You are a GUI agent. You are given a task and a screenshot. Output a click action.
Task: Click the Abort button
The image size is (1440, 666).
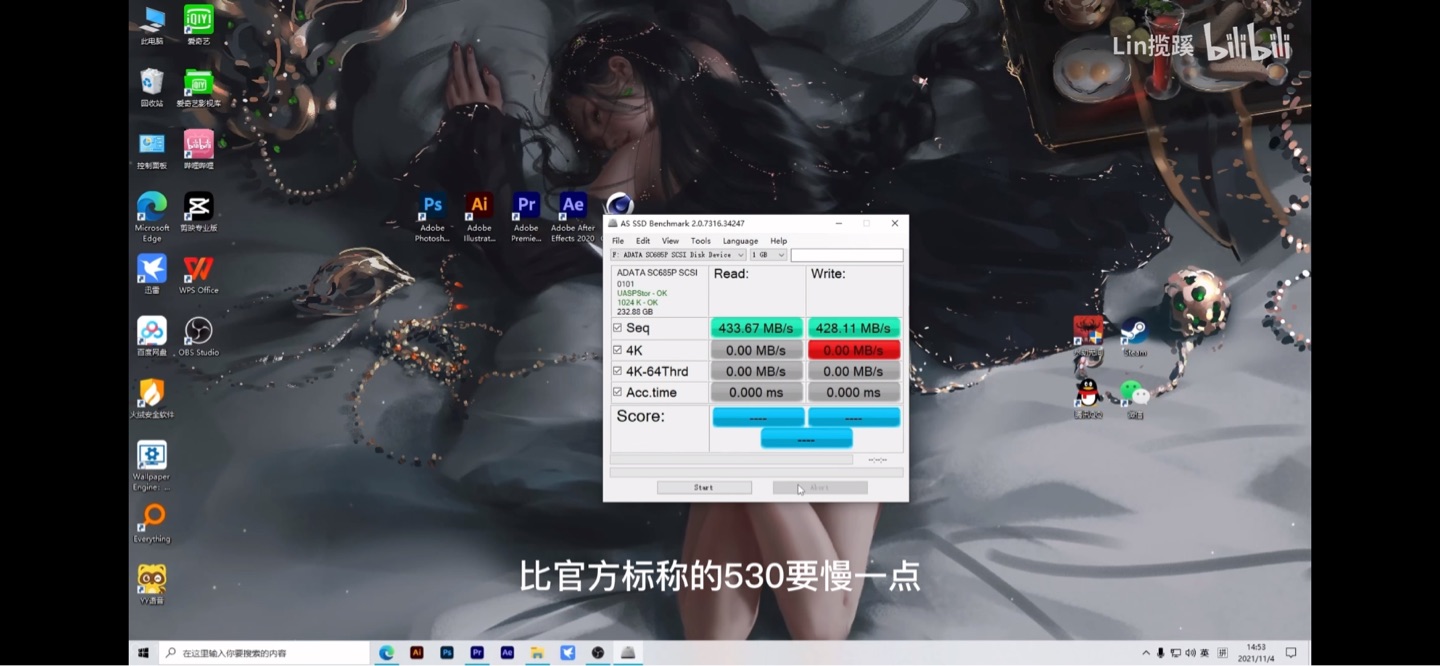(820, 487)
